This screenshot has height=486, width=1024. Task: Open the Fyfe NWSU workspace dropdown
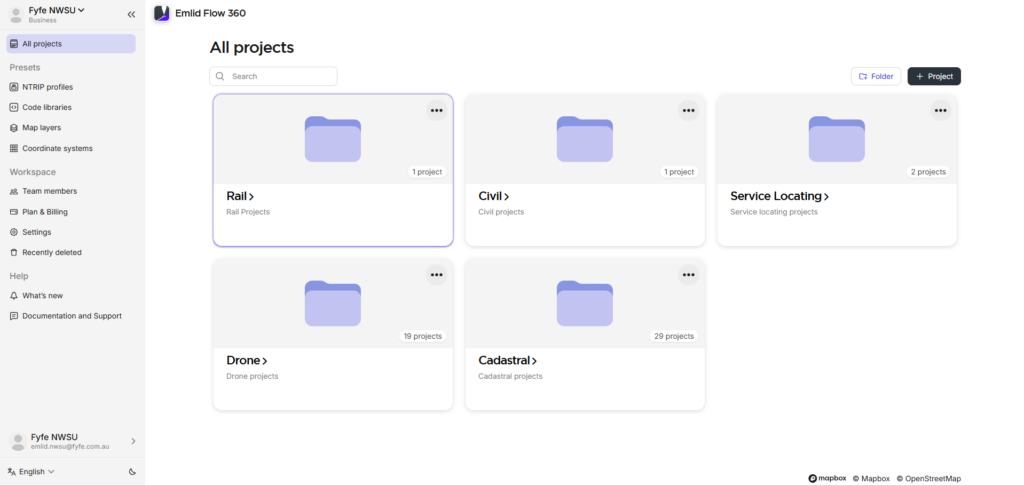[57, 10]
